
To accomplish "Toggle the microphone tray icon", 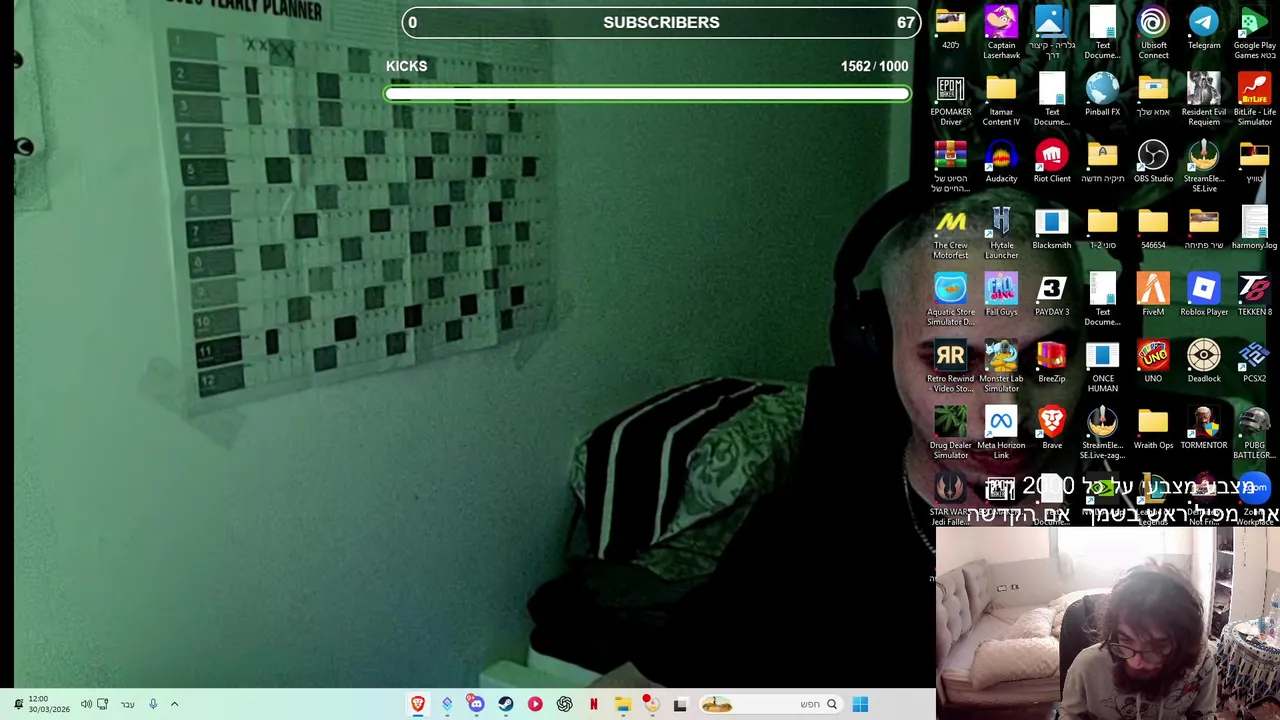I will [153, 704].
